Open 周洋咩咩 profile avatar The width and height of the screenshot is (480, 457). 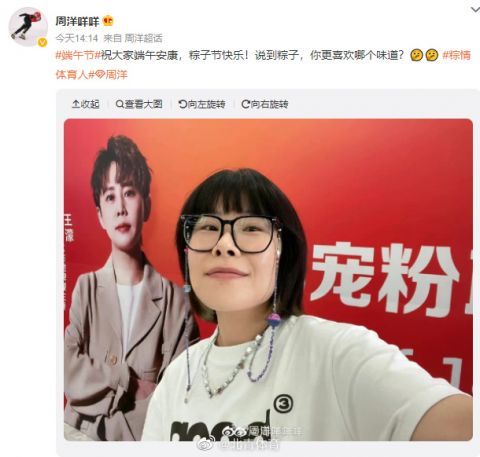(28, 27)
